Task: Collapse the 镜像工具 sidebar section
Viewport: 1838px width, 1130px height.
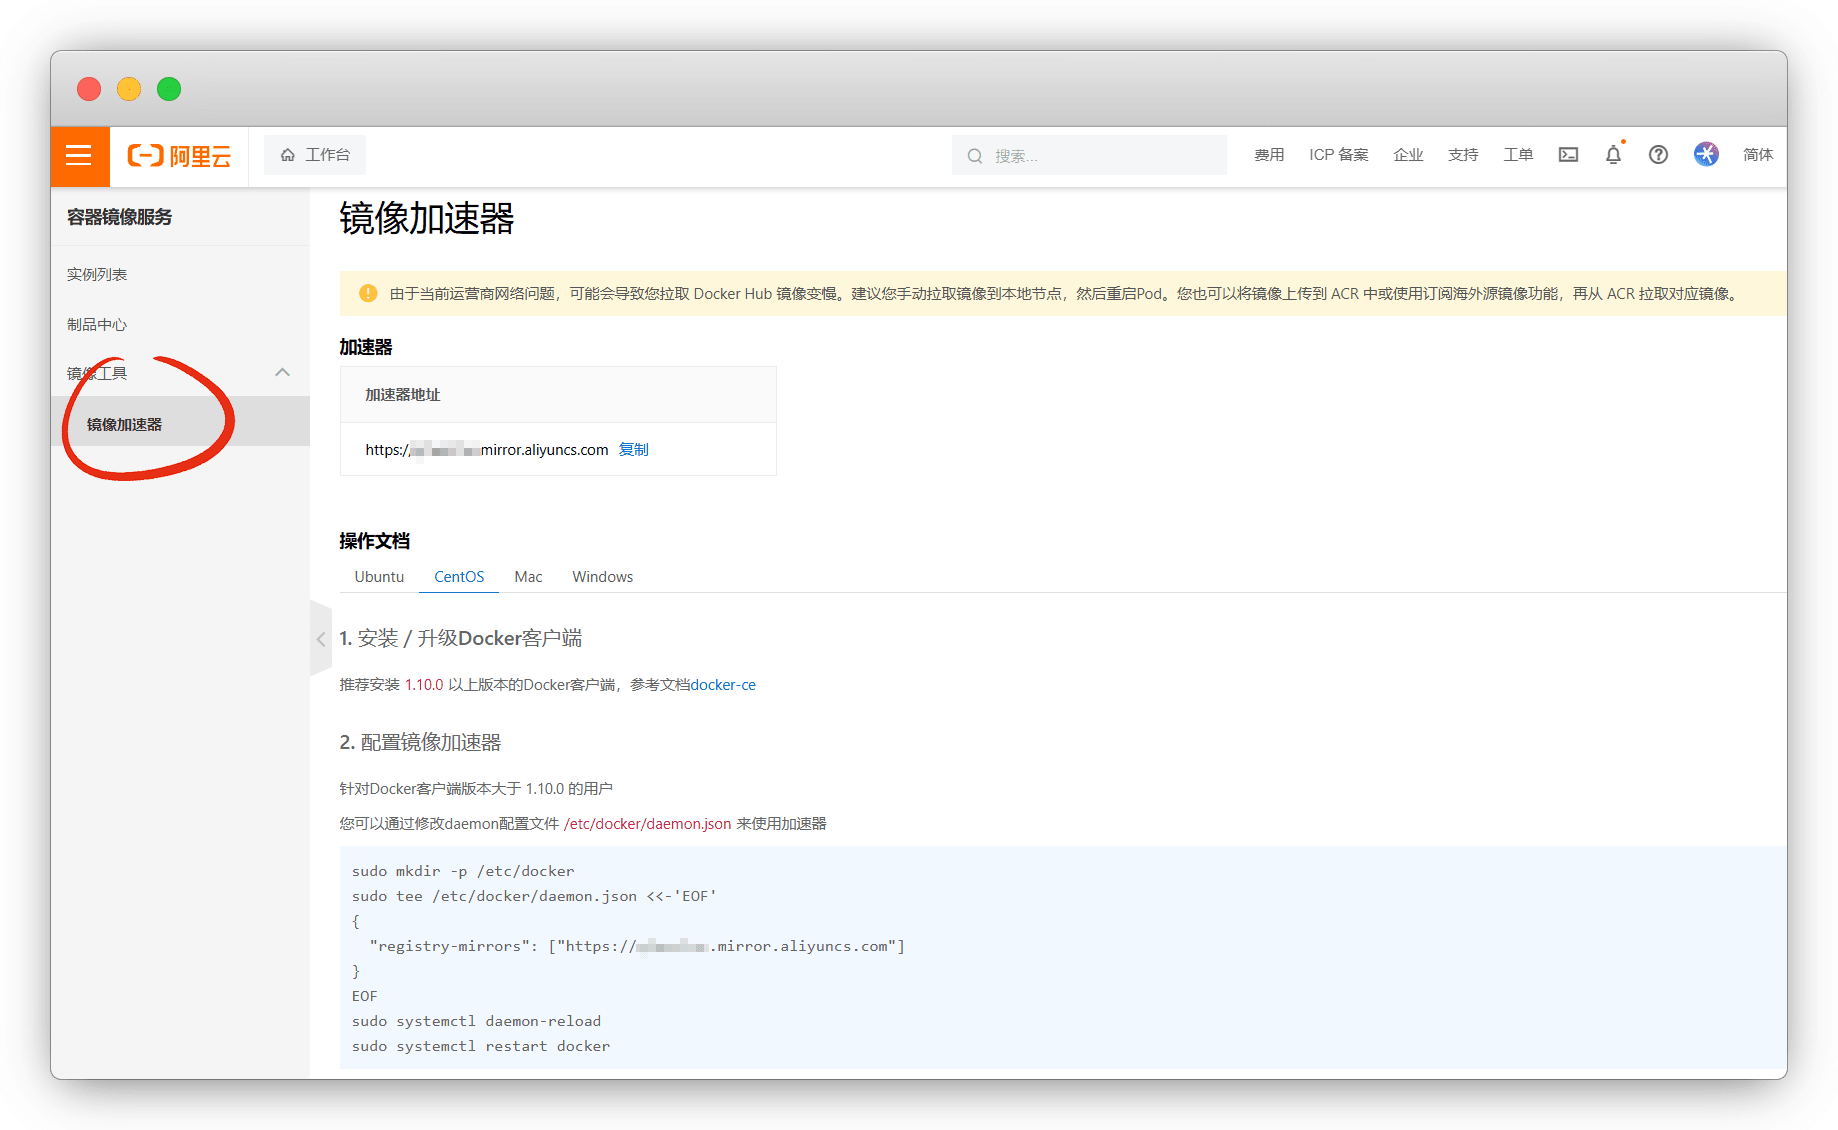Action: click(x=282, y=373)
